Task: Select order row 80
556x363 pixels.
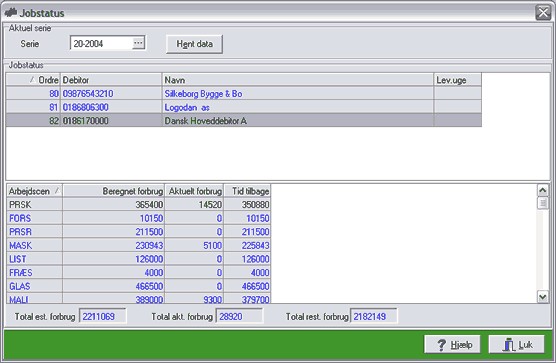Action: click(x=244, y=94)
